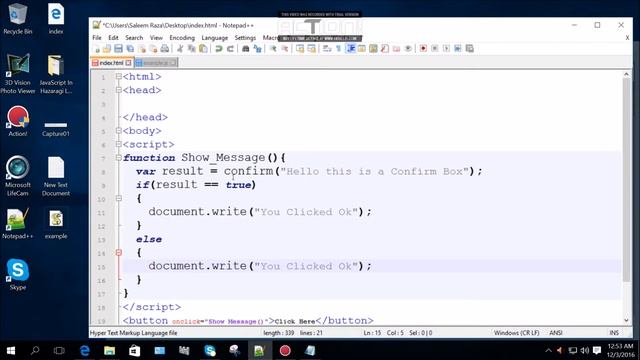
Task: Close the index.html tab with its X
Action: coord(129,63)
